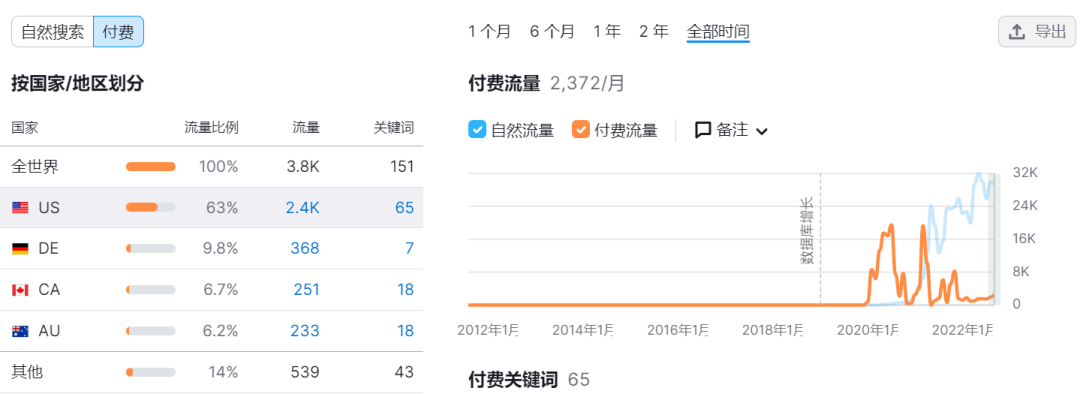Screen dimensions: 1080x394
Task: Click the DE traffic share bar
Action: (151, 249)
